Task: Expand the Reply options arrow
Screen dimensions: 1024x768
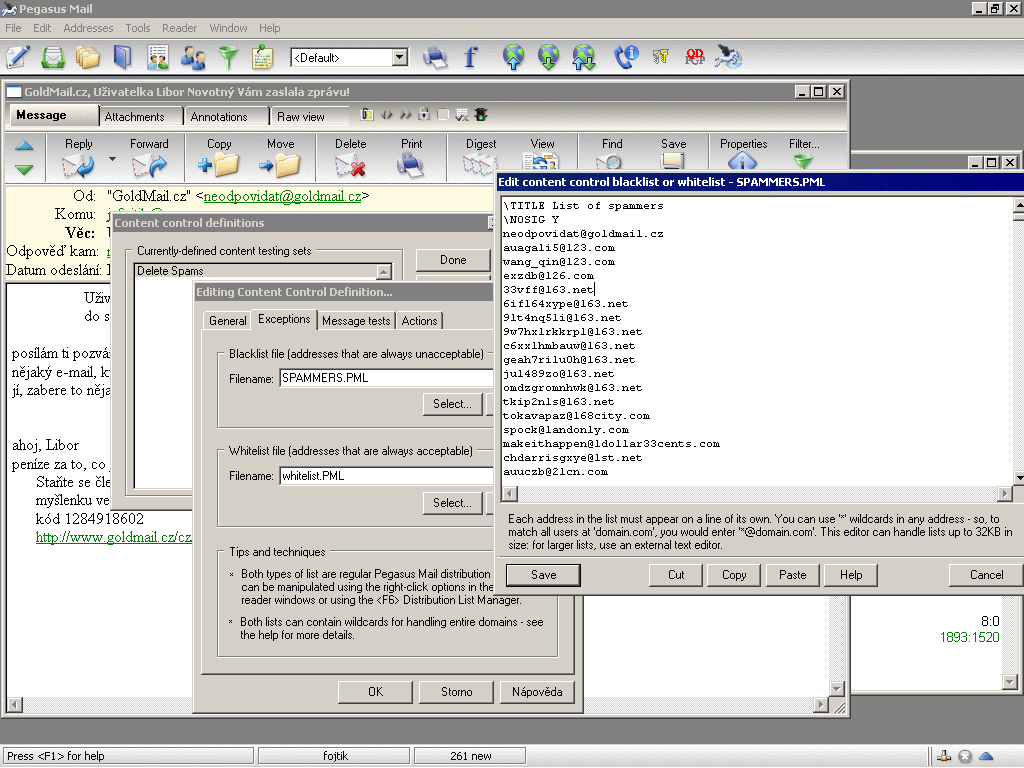Action: pos(112,159)
